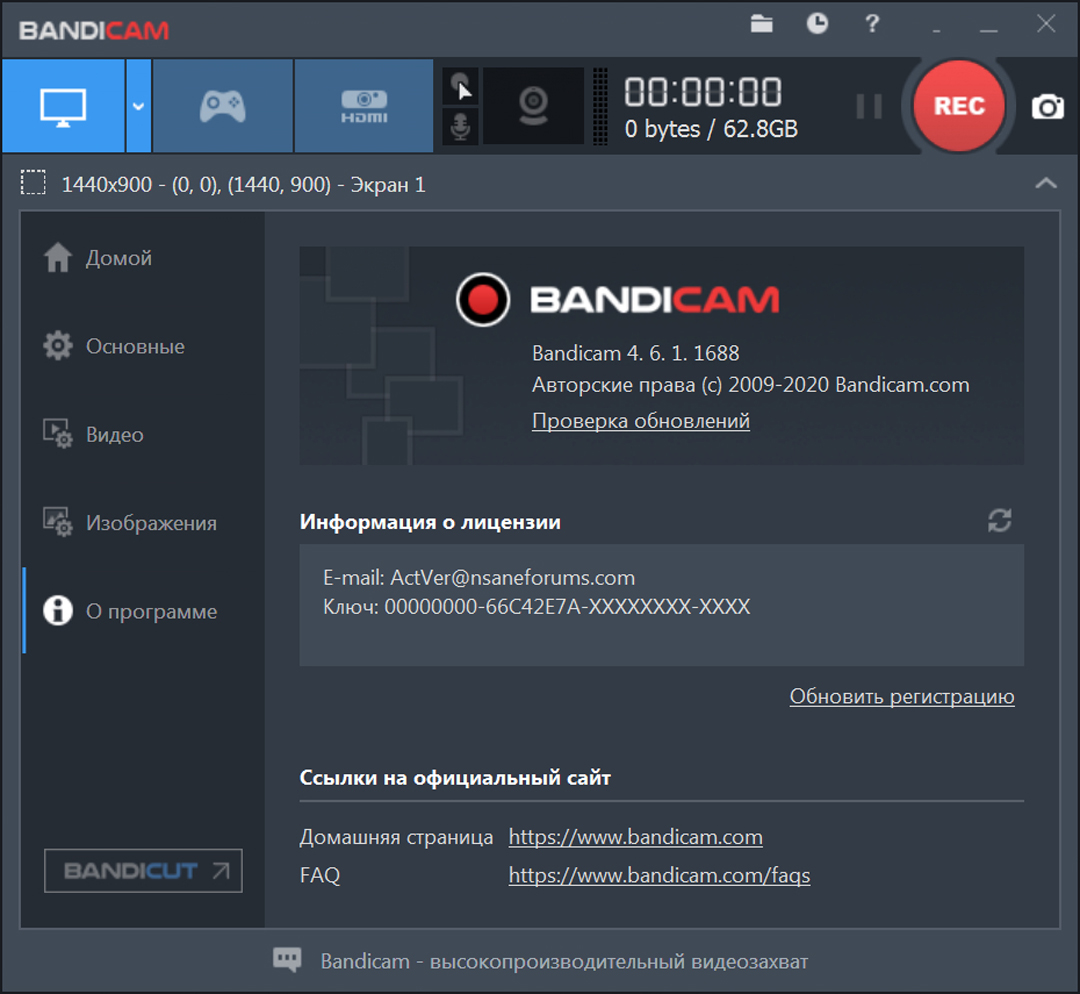The width and height of the screenshot is (1080, 994).
Task: Collapse panel with chevron up arrow
Action: point(1046,183)
